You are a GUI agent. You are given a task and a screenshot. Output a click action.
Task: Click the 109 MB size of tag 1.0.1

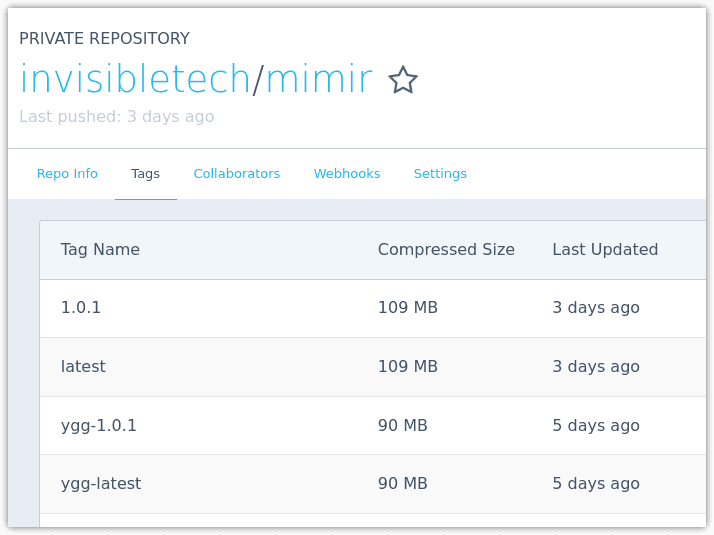point(408,308)
